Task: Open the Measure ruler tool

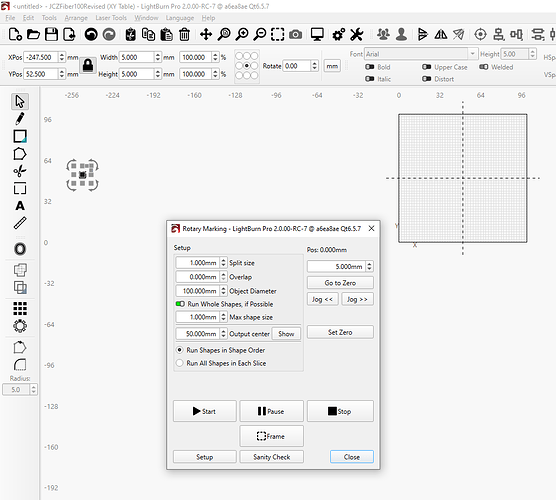Action: click(x=20, y=223)
